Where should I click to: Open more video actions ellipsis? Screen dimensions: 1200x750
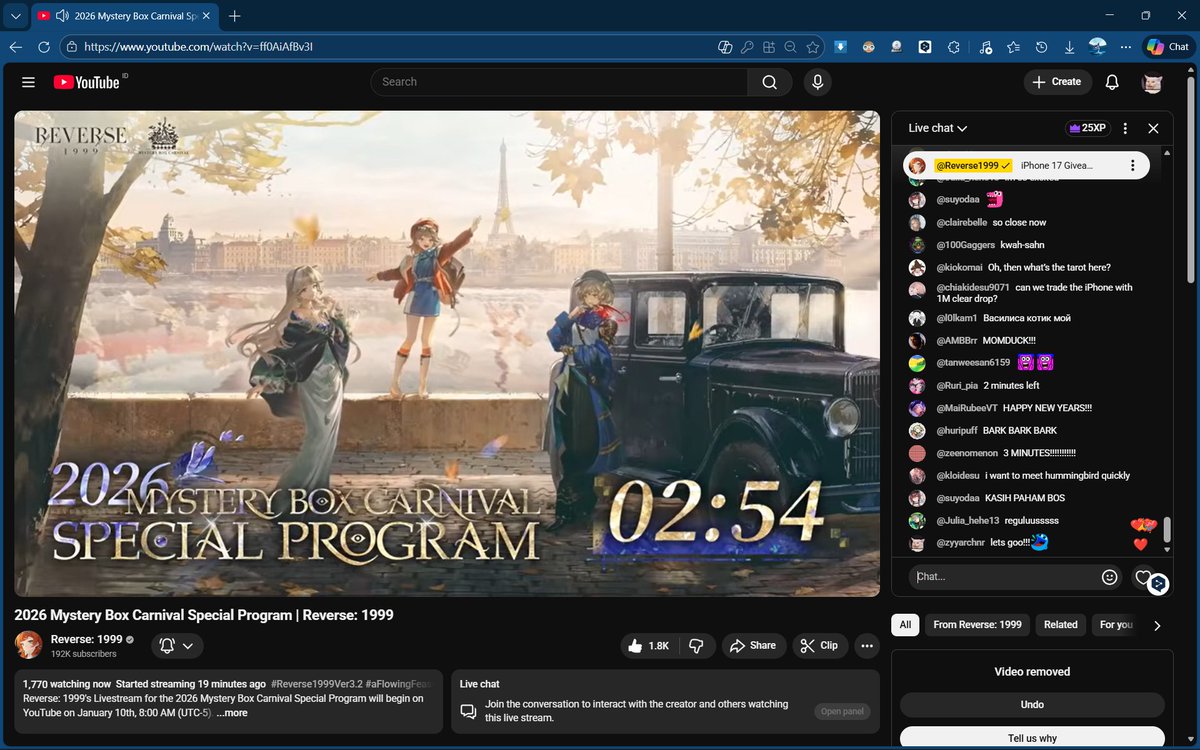[x=867, y=646]
